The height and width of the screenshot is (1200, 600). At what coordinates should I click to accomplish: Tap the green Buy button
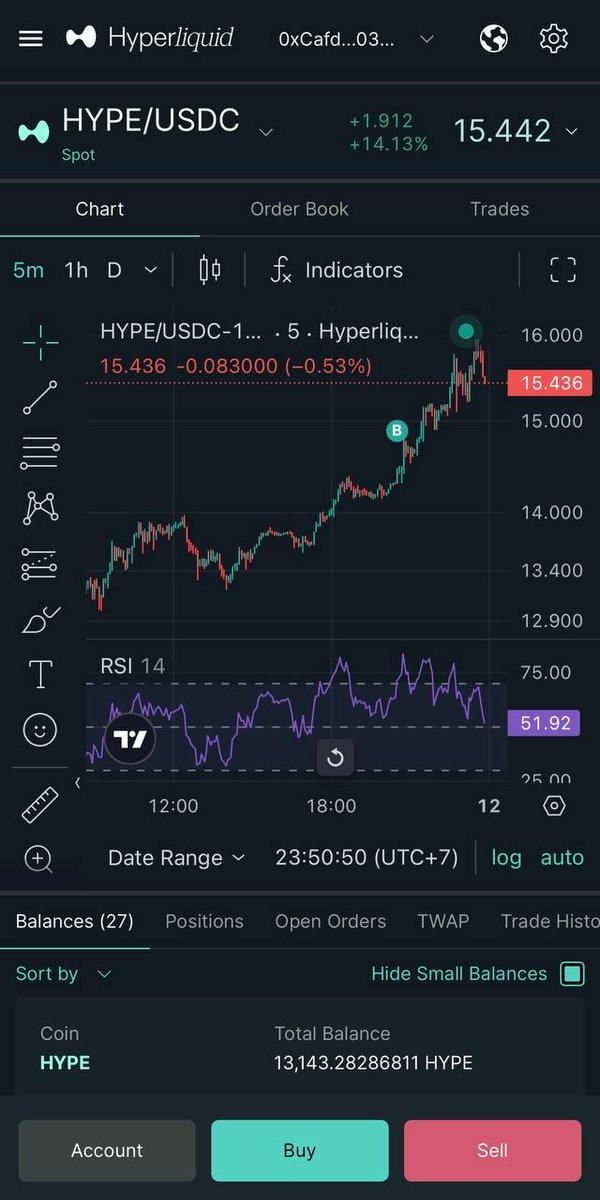click(300, 1151)
